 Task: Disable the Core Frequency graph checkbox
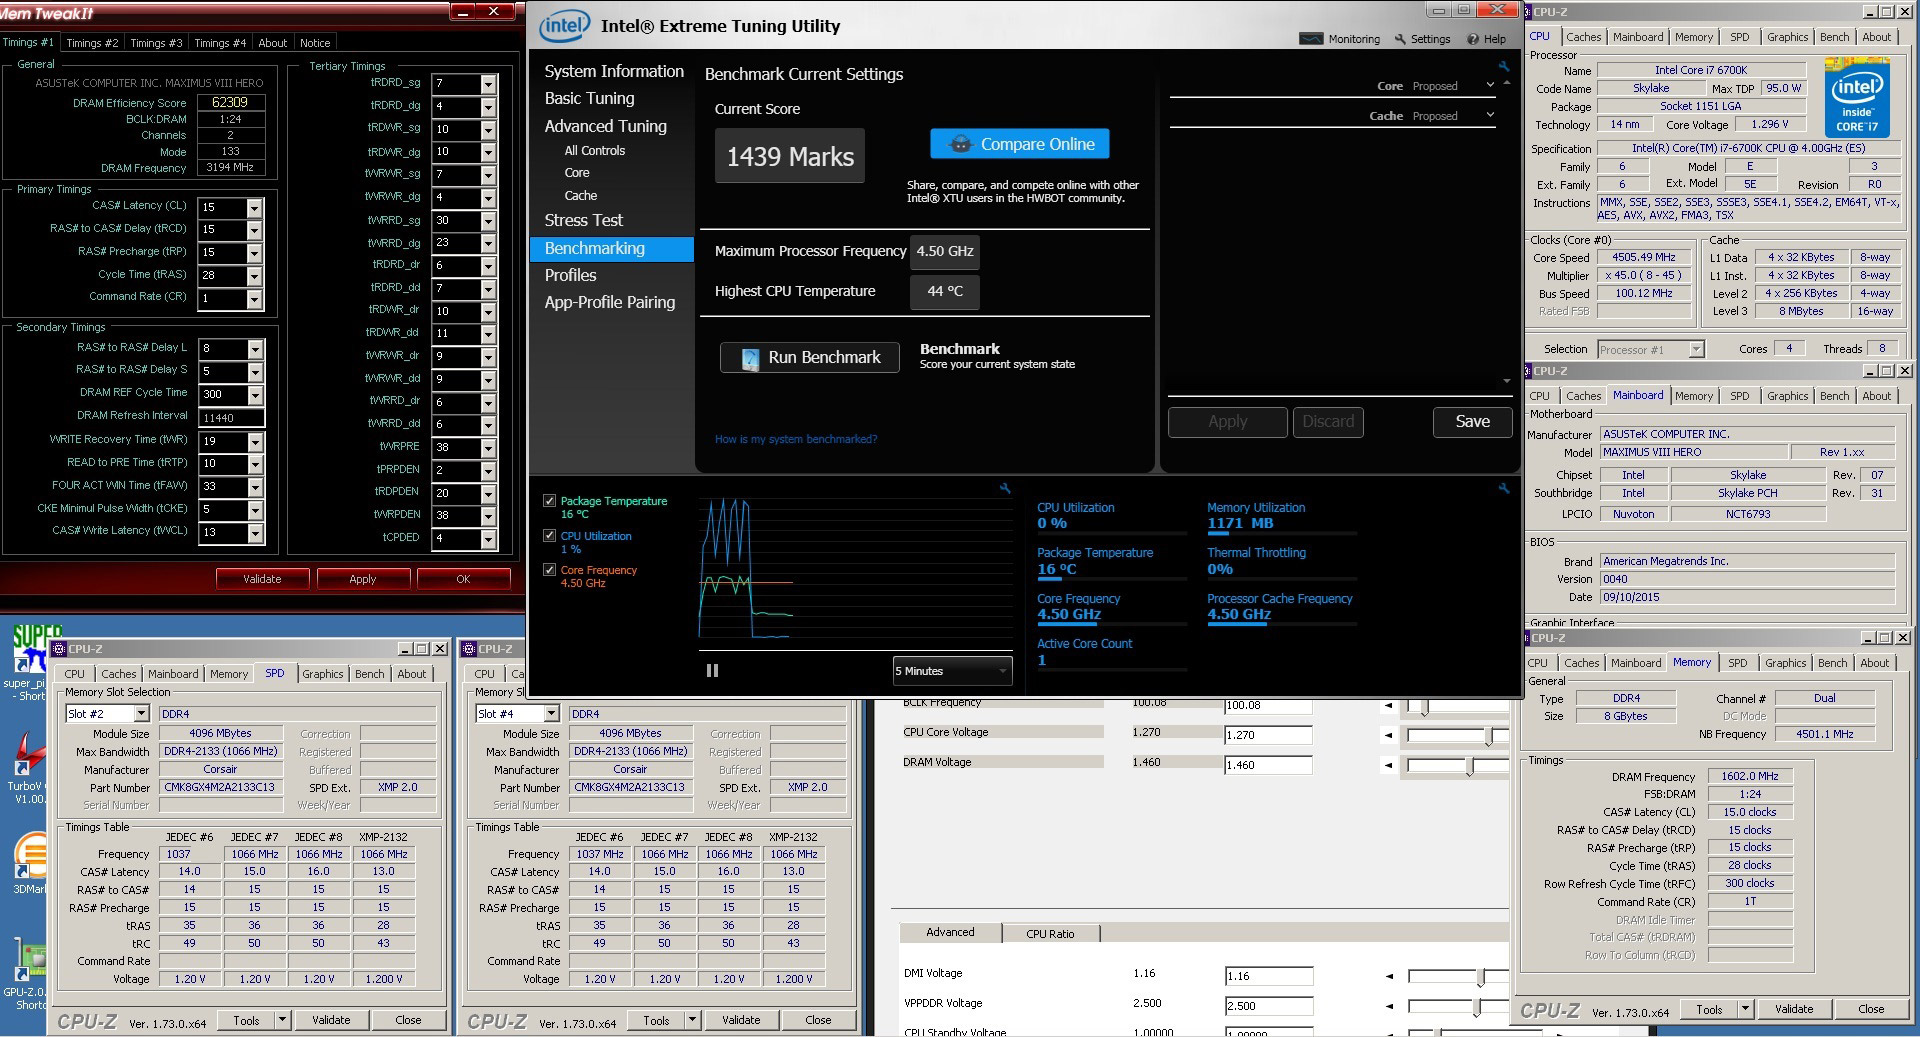tap(549, 570)
